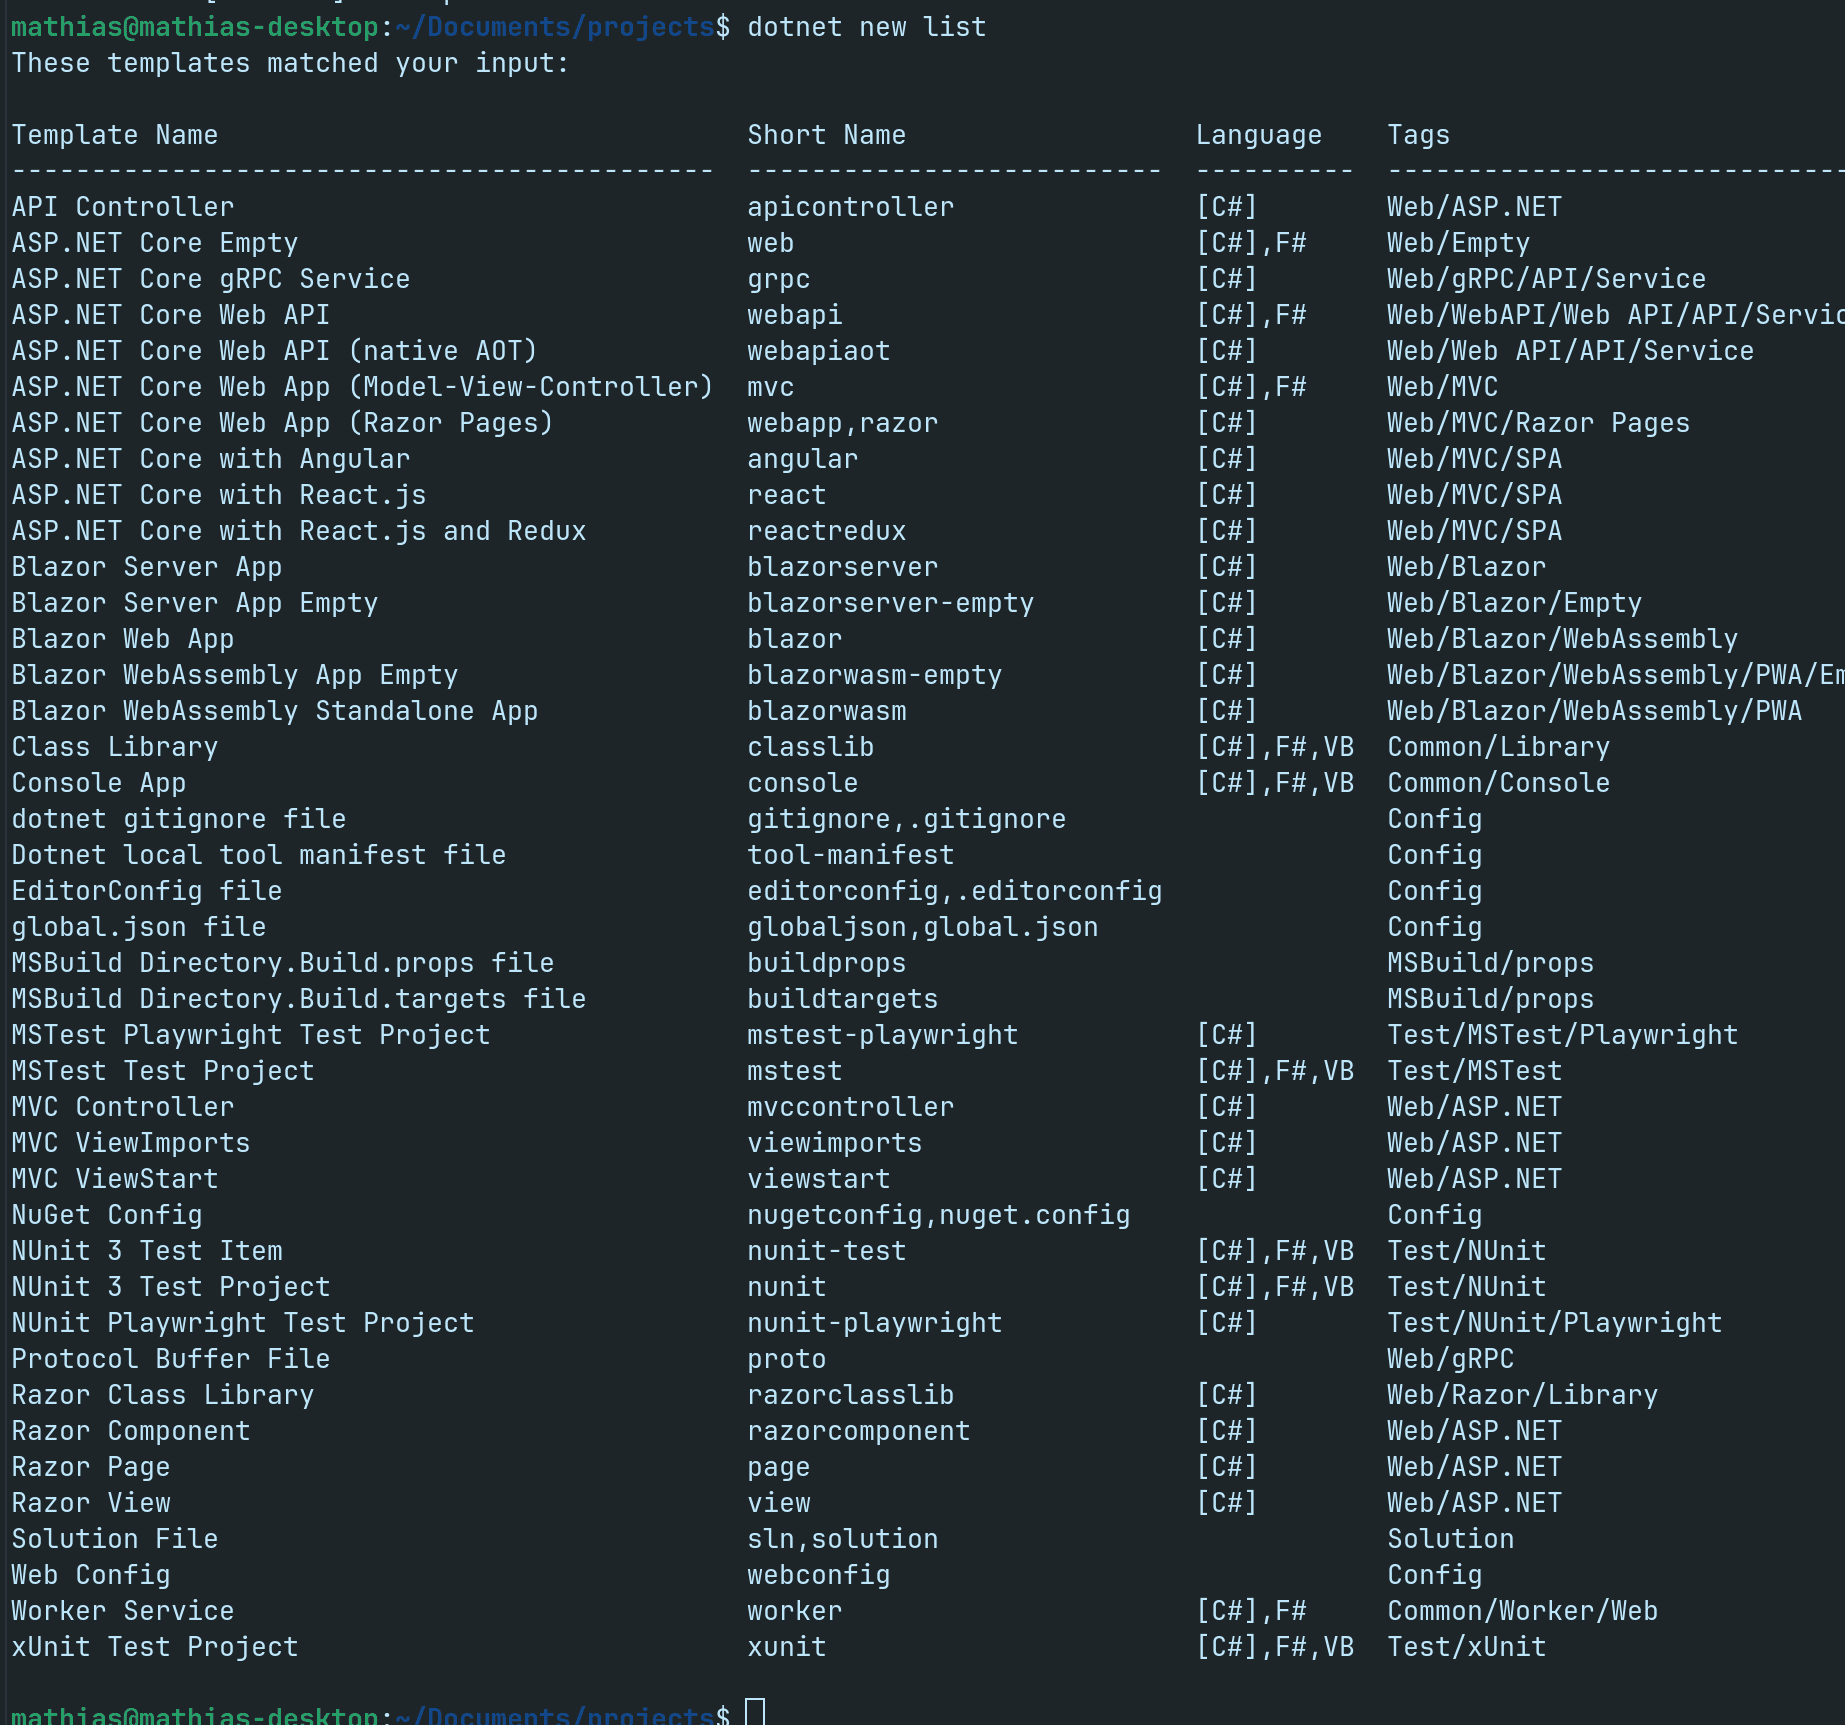Select the Template Name column header
The image size is (1845, 1725).
[x=114, y=134]
